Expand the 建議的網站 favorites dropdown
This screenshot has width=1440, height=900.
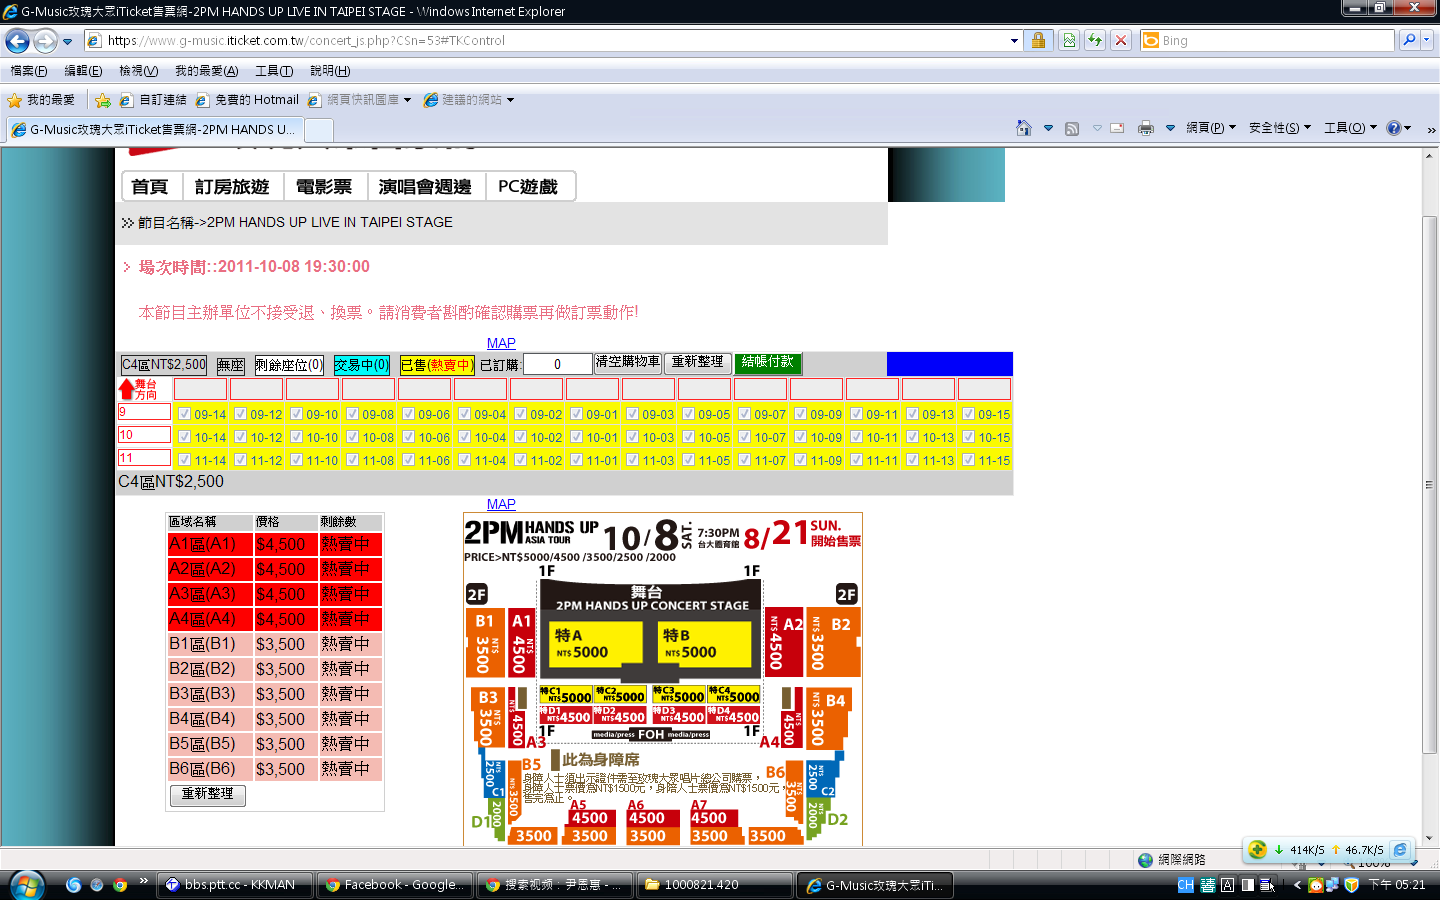[x=510, y=100]
